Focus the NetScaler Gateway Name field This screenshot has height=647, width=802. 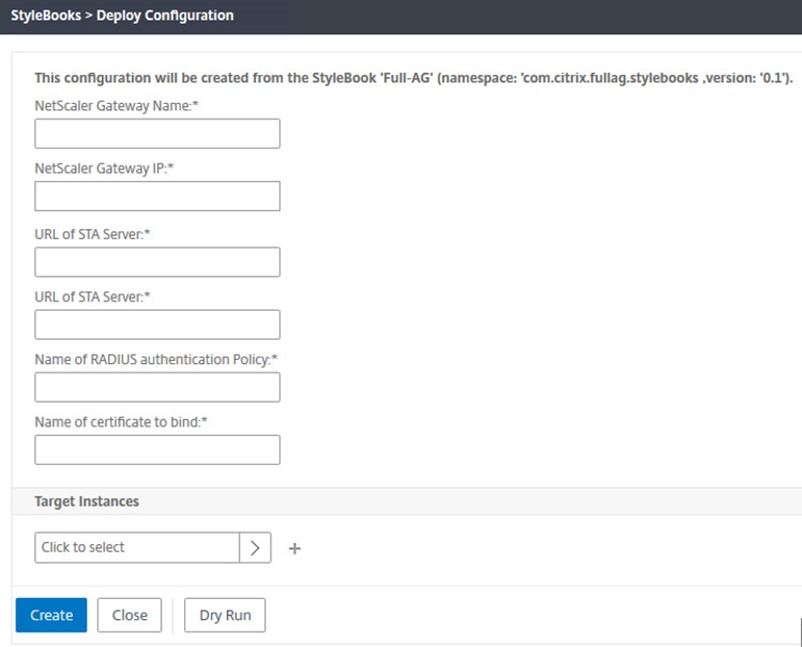[157, 134]
